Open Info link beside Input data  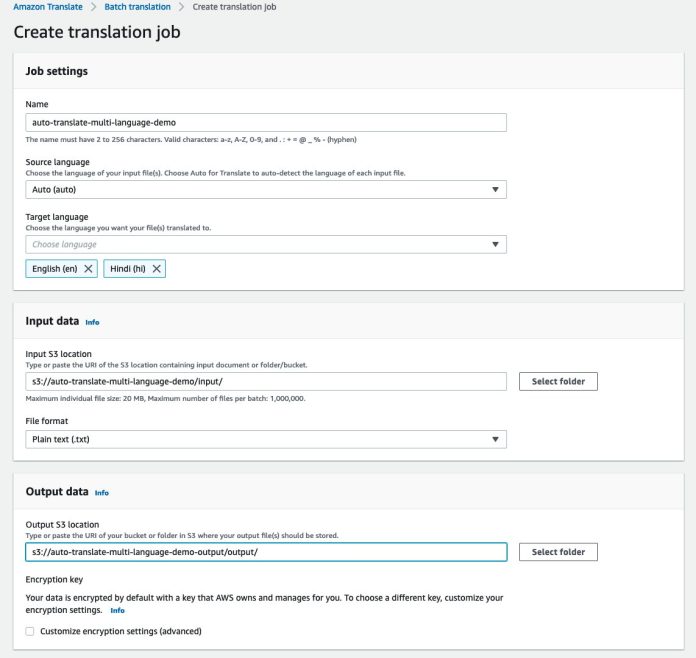tap(92, 322)
